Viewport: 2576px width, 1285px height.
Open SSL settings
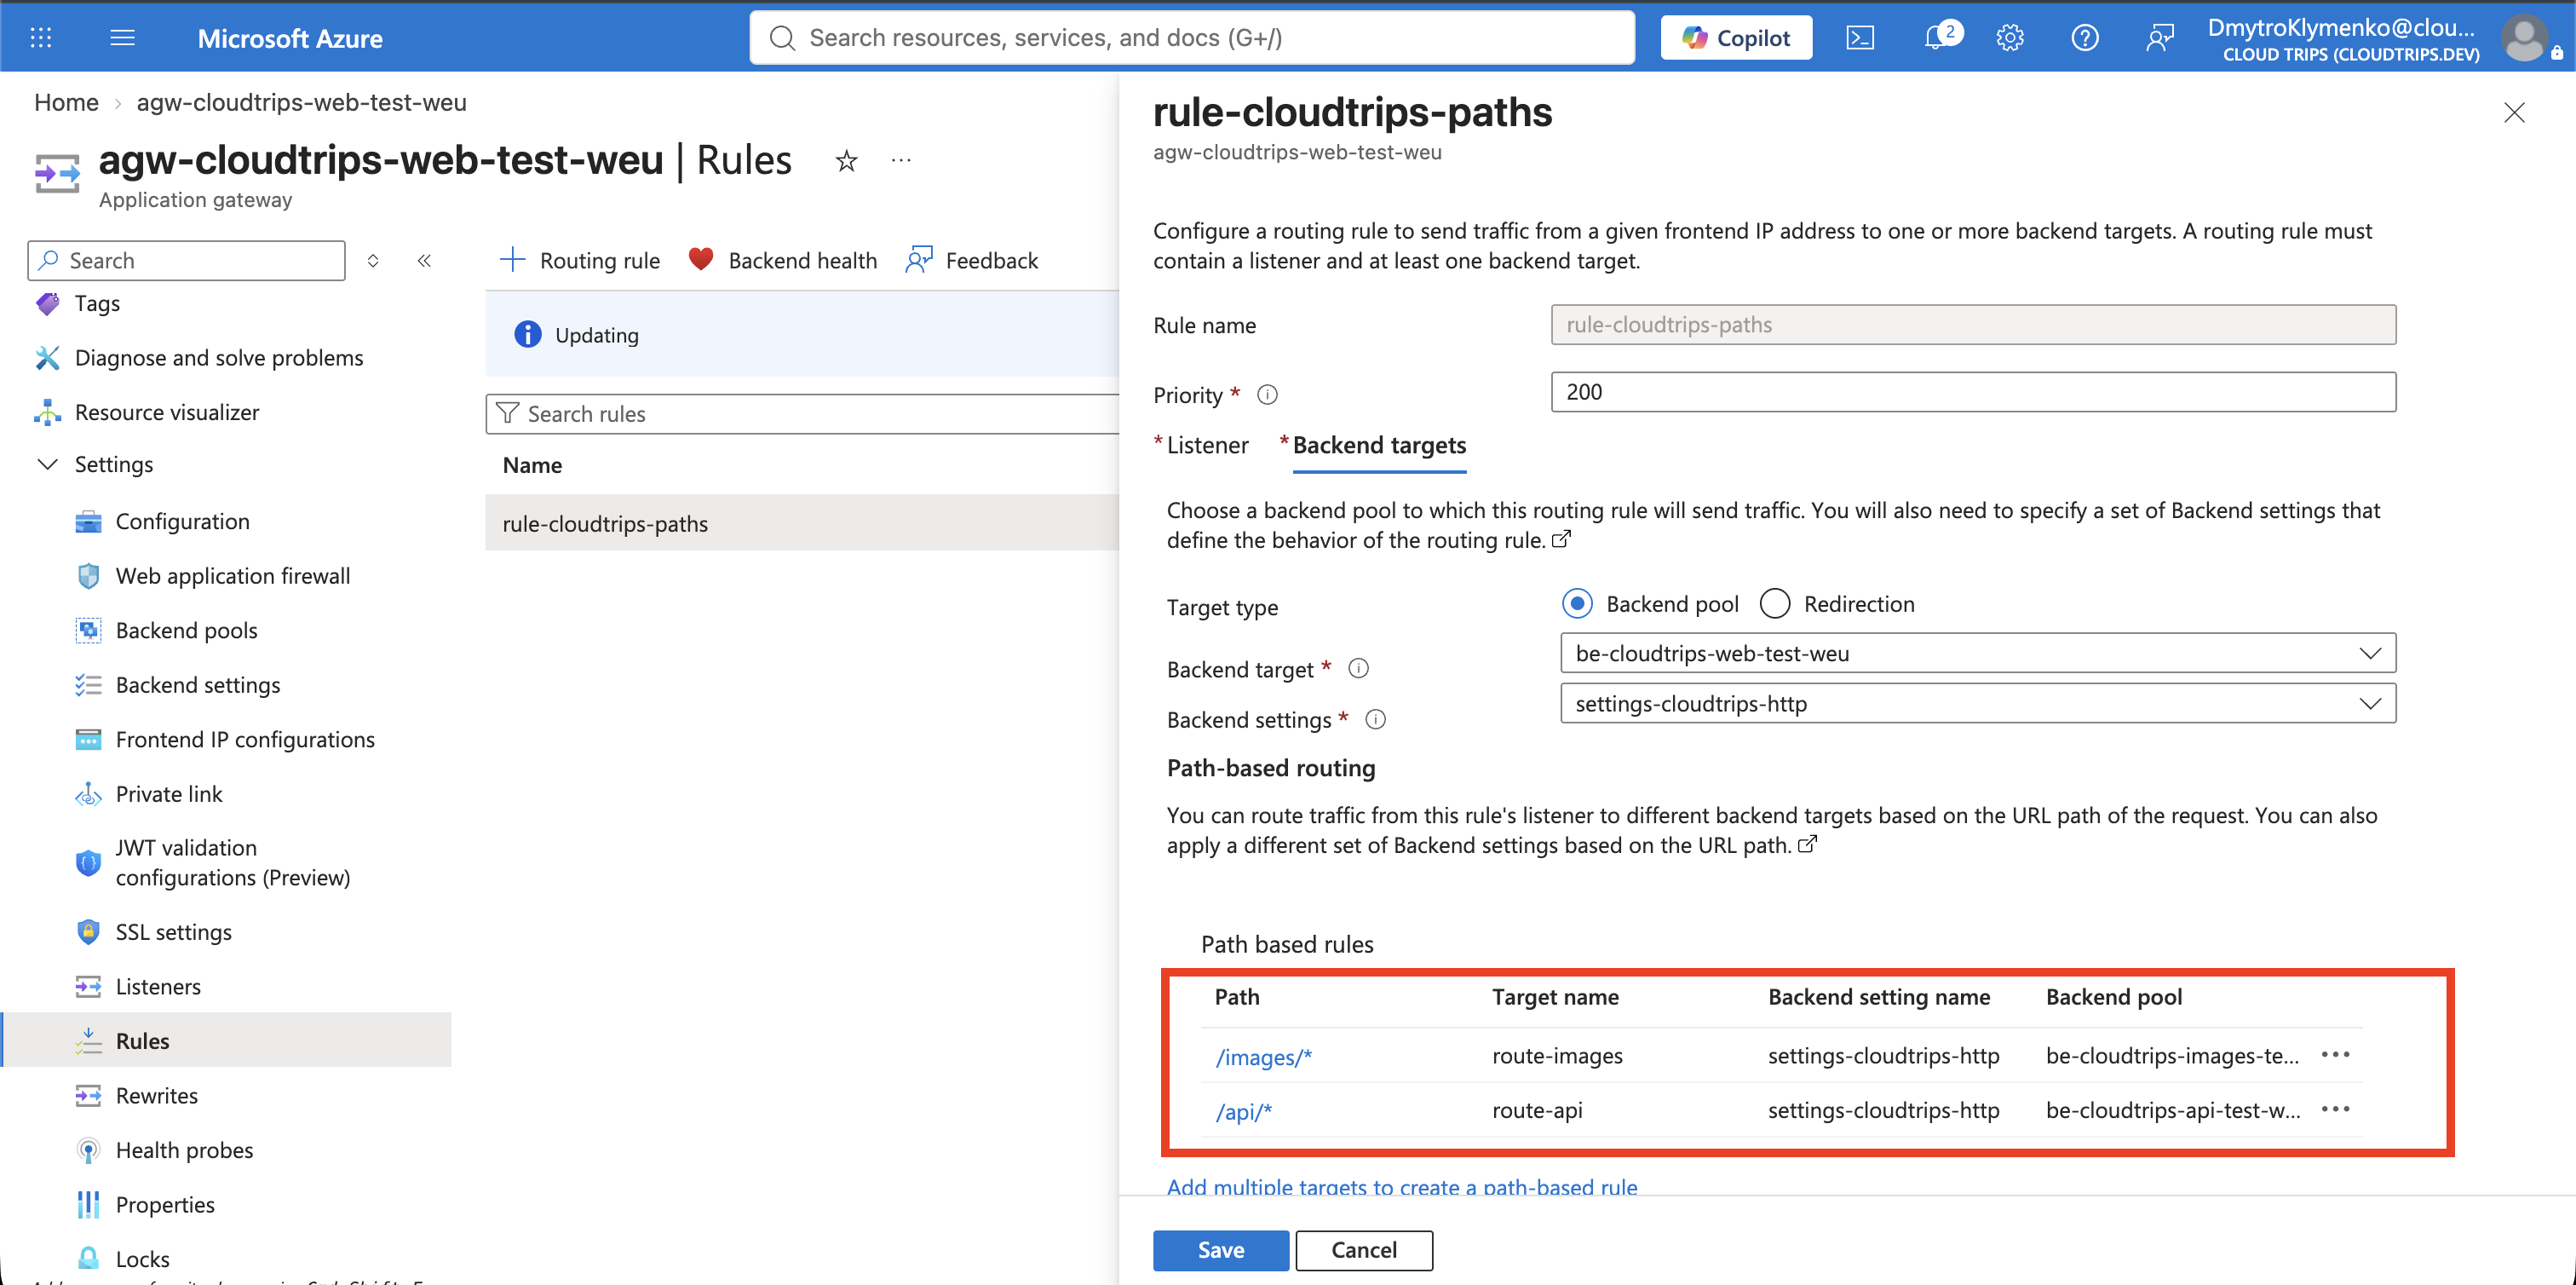(x=173, y=932)
